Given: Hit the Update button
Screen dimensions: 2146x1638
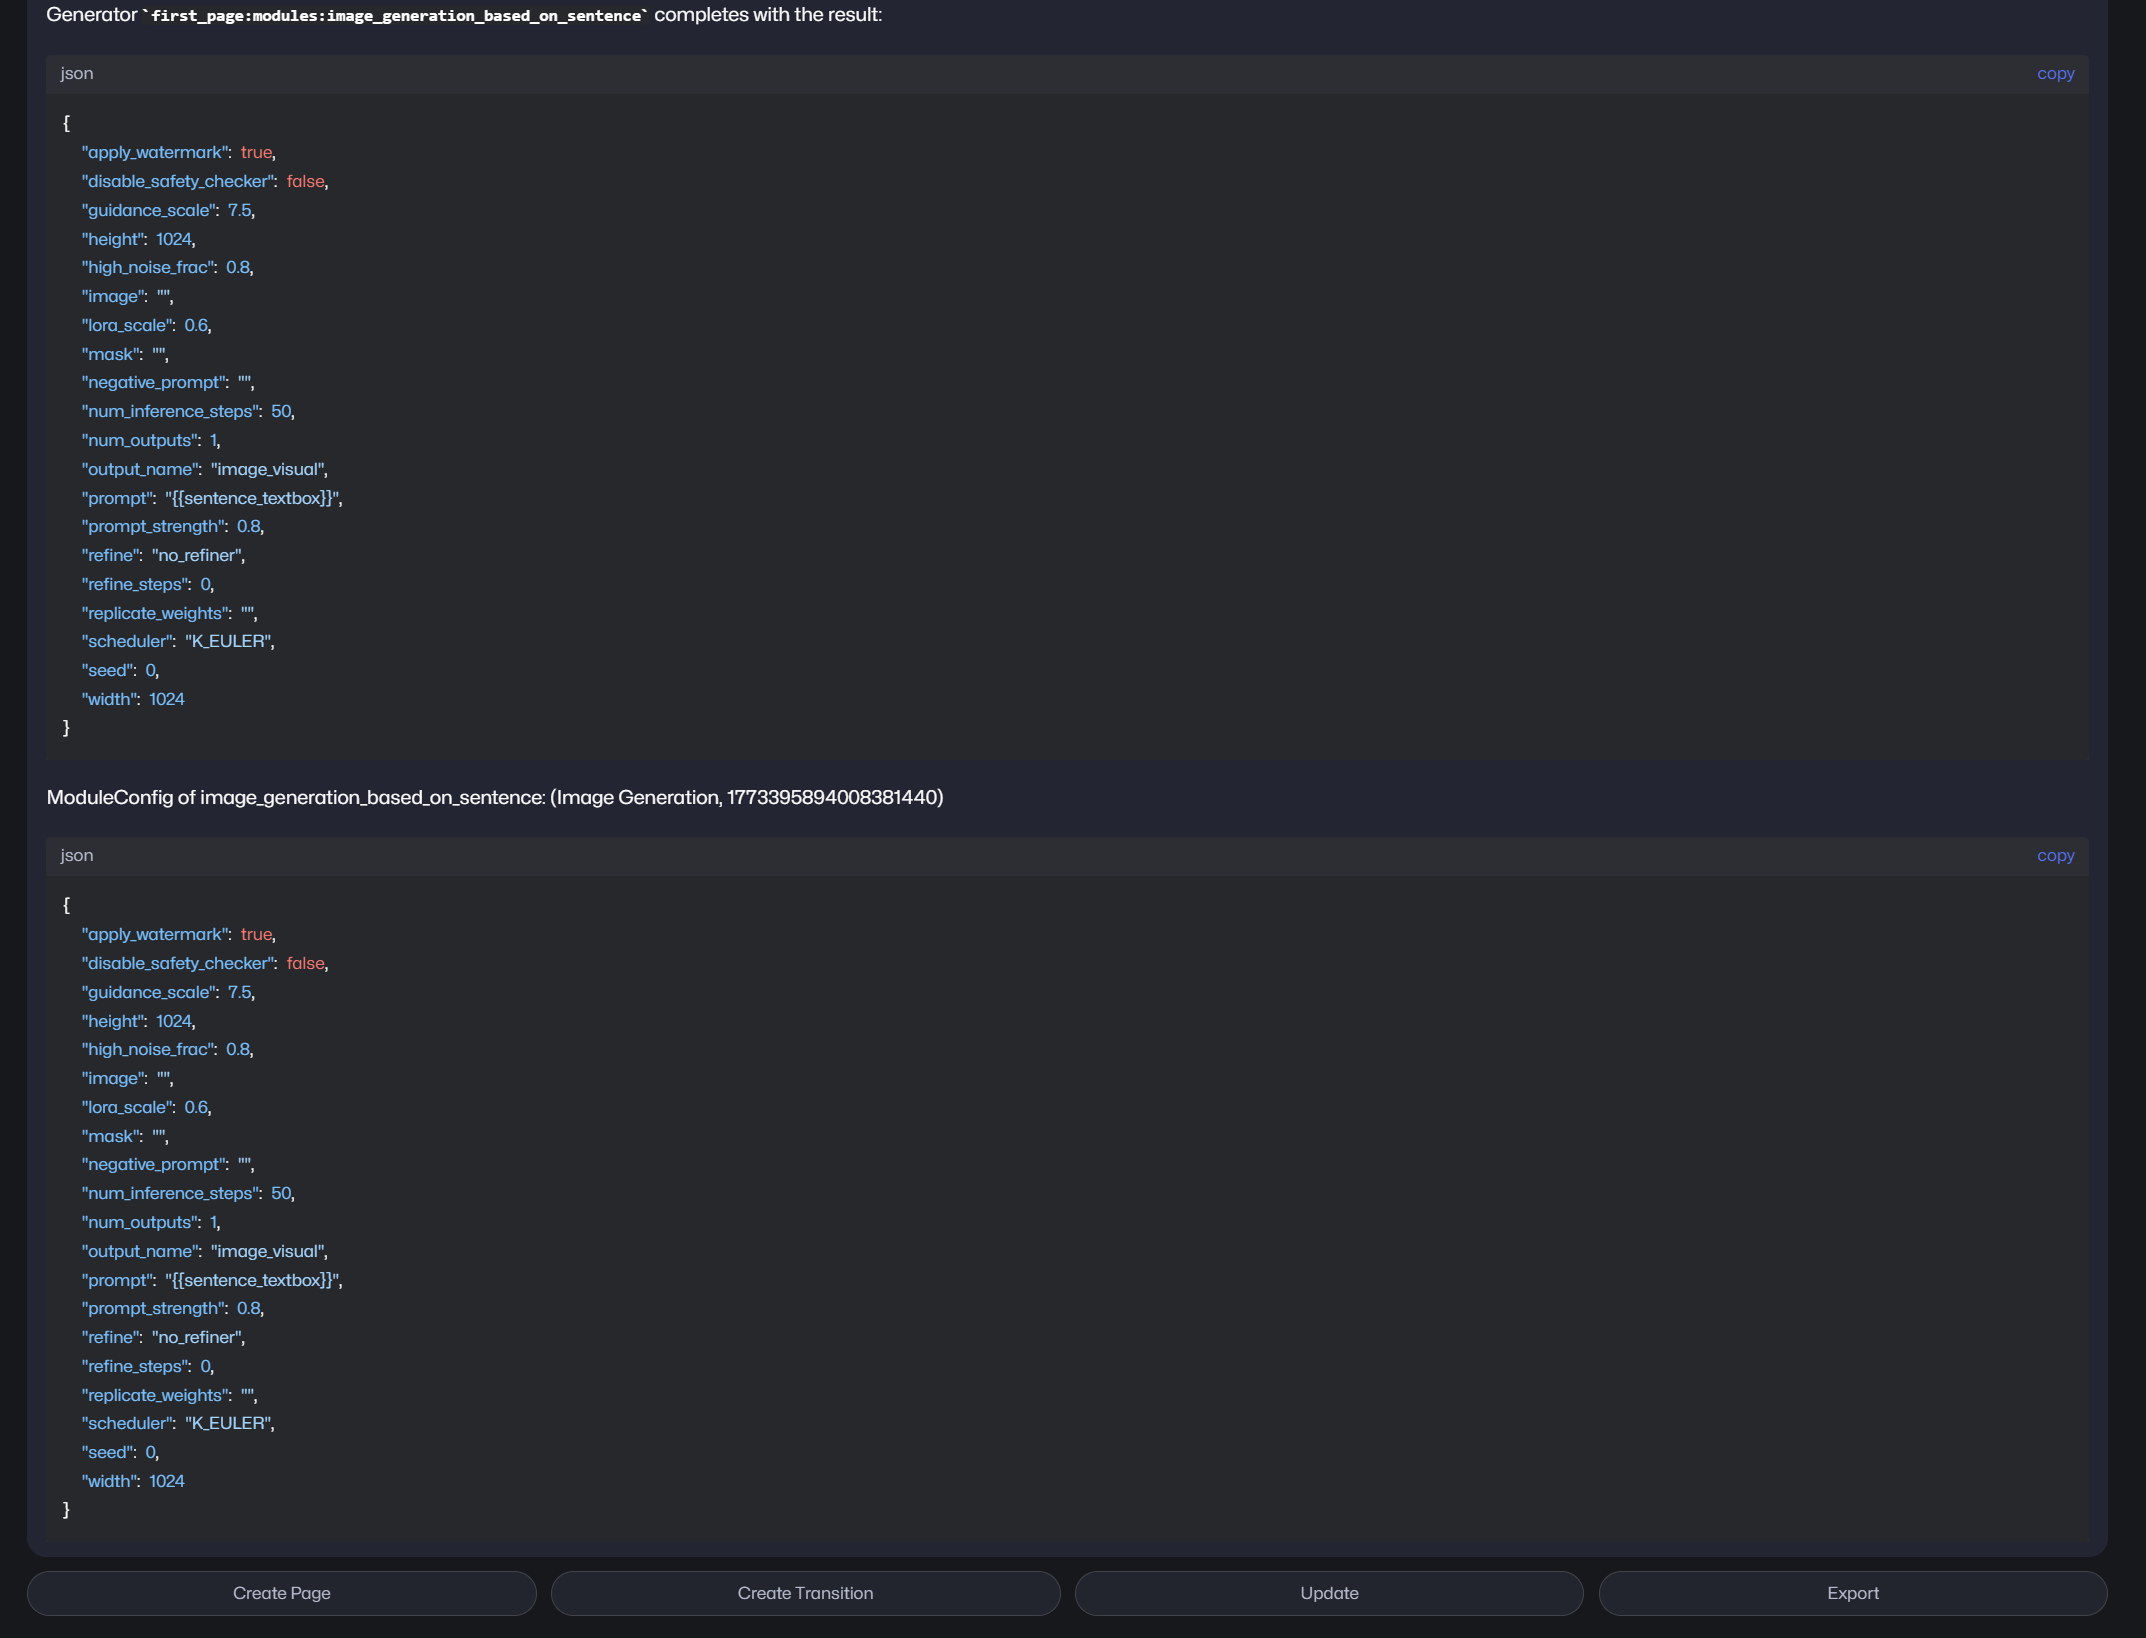Looking at the screenshot, I should (x=1328, y=1593).
